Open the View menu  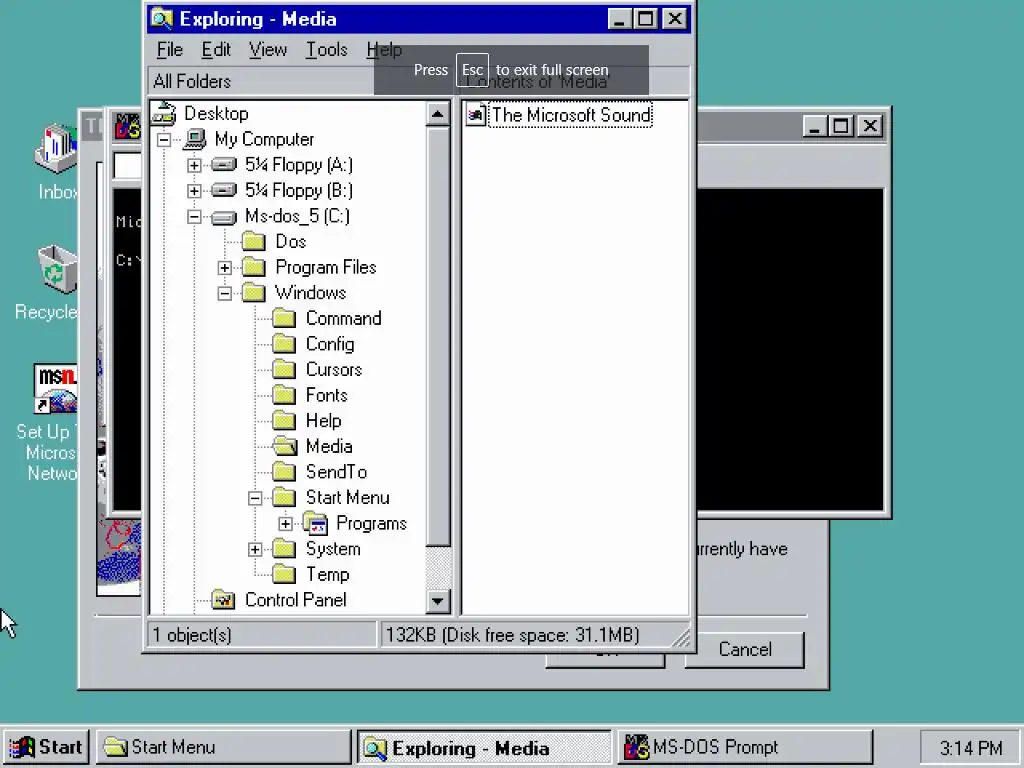tap(268, 50)
